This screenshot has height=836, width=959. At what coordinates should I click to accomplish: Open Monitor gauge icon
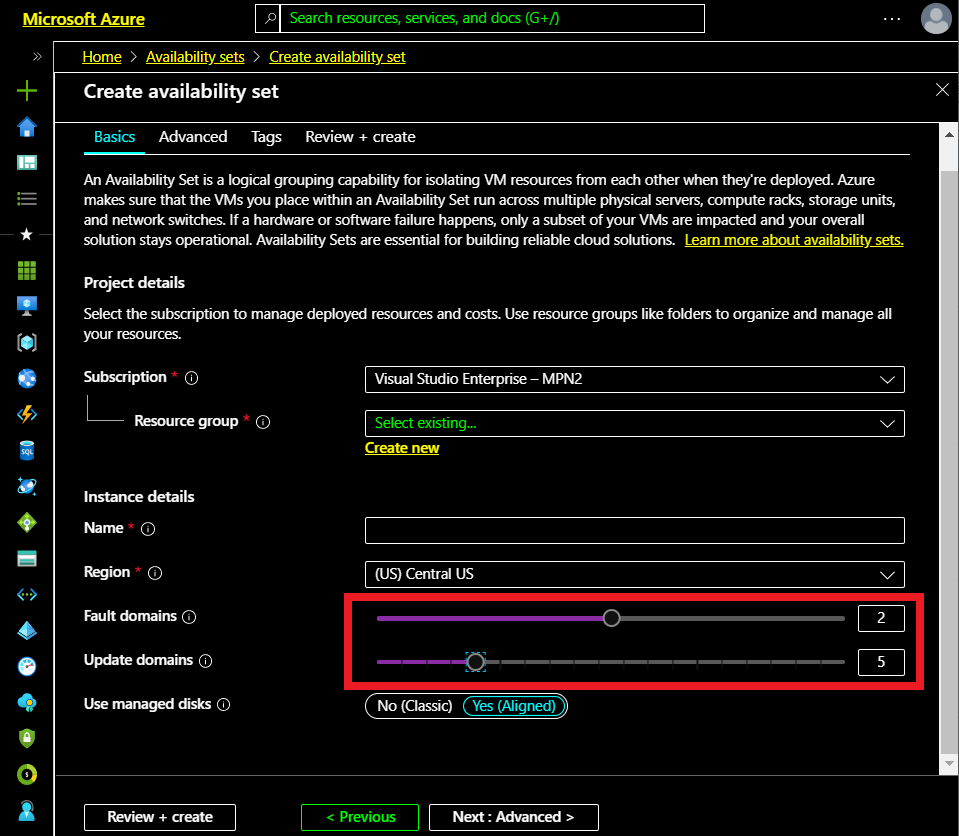[x=27, y=667]
